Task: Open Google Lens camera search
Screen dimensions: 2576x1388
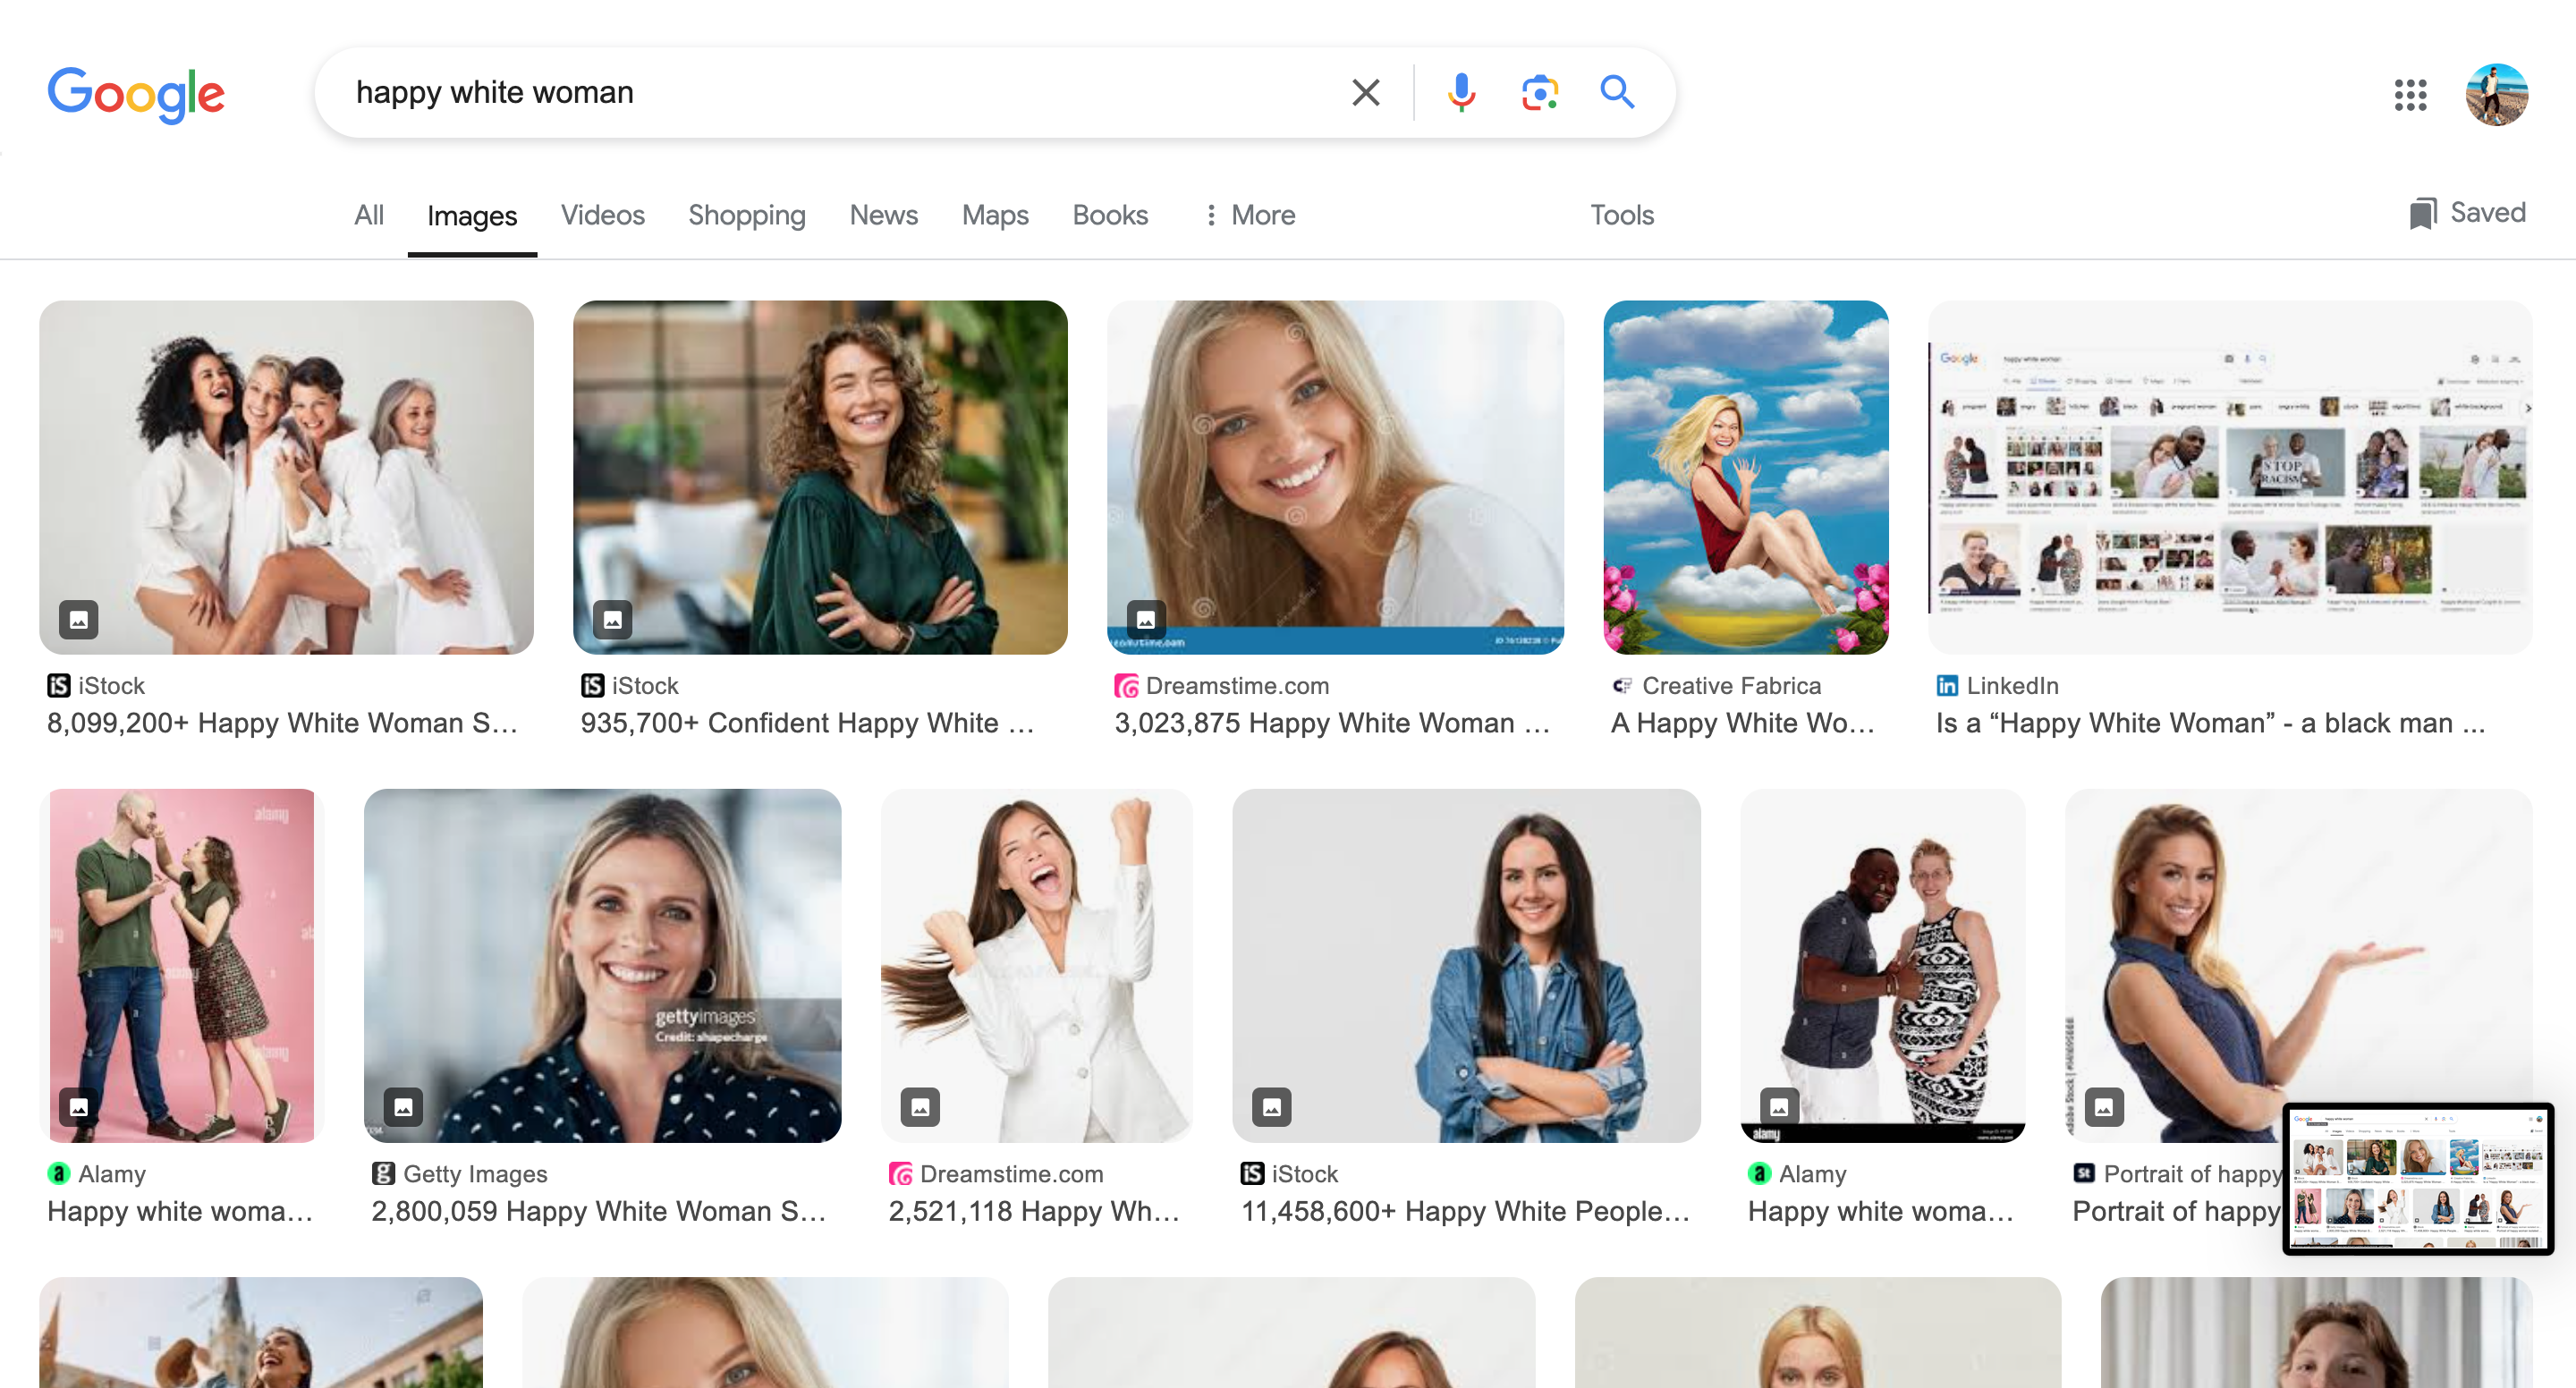Action: point(1539,92)
